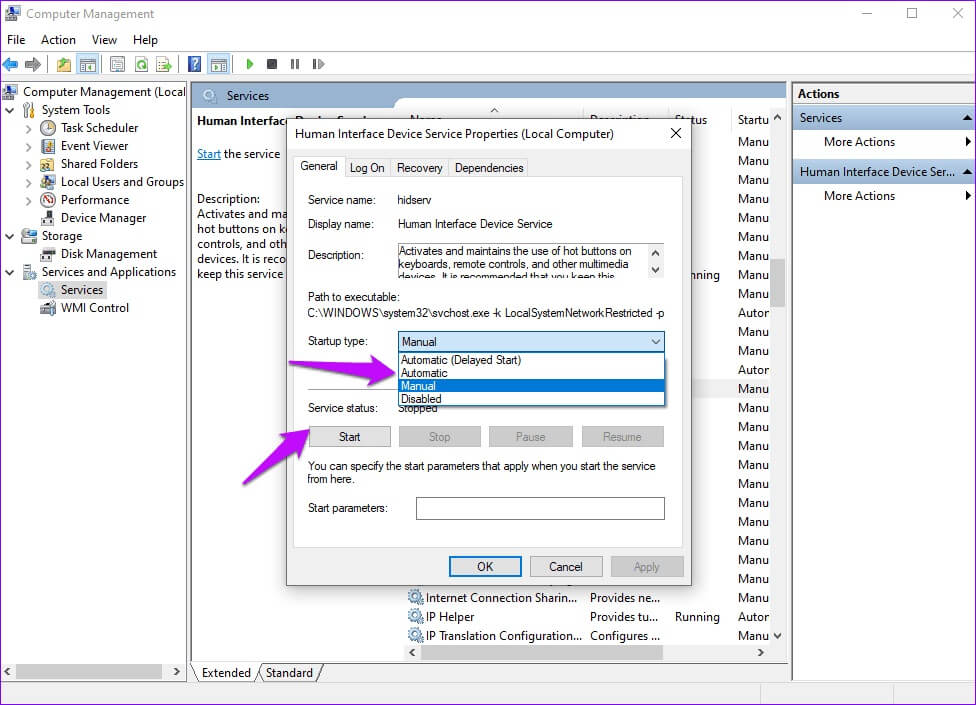Select the Performance icon in the tree
Viewport: 976px width, 705px height.
tap(48, 200)
